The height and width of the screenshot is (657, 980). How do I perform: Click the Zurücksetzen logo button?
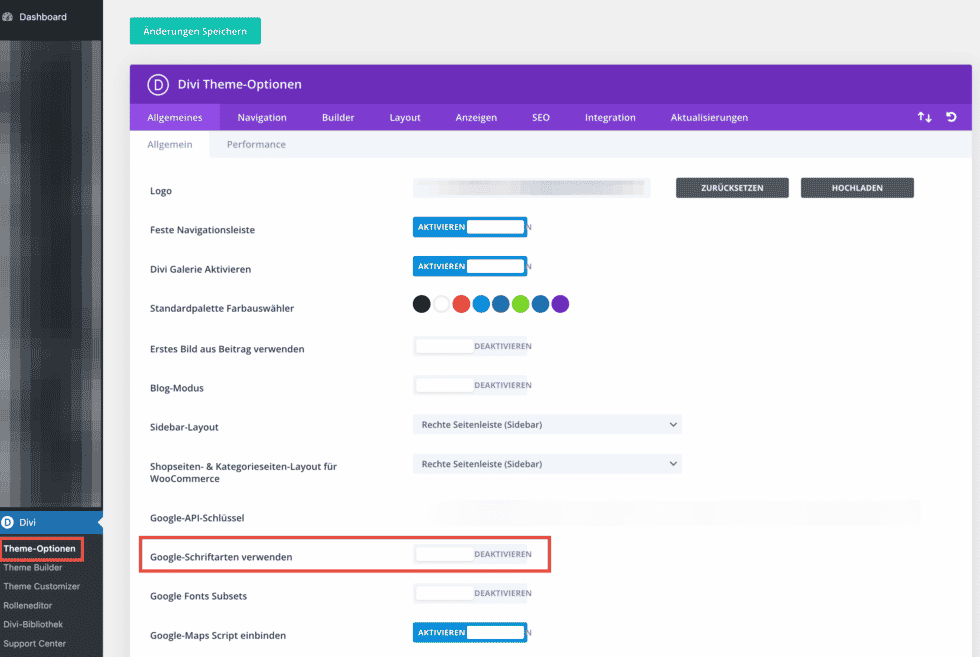click(732, 188)
